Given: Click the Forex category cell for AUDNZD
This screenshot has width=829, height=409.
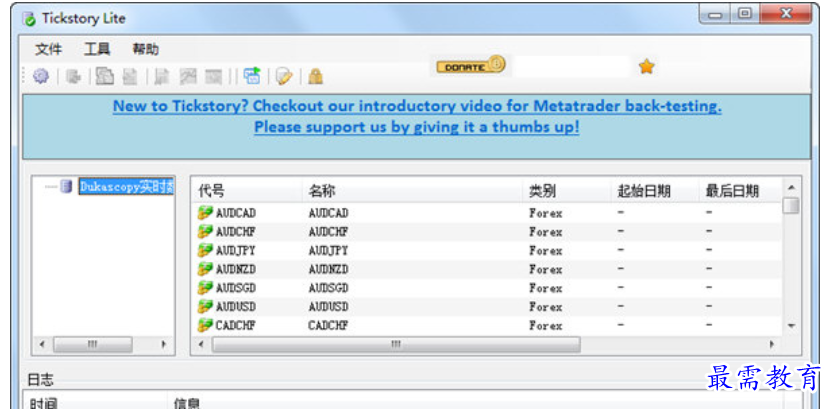Looking at the screenshot, I should point(546,269).
